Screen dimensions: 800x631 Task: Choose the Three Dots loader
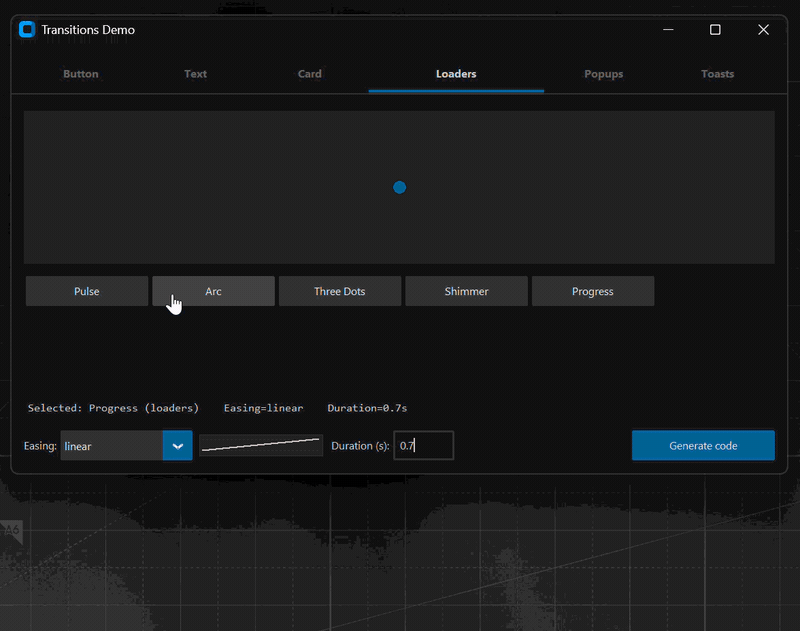(340, 291)
